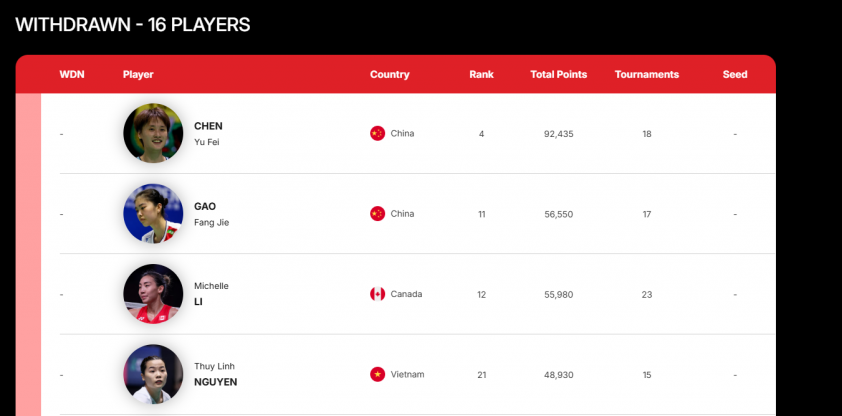The height and width of the screenshot is (416, 842).
Task: Sort by Total Points column header
Action: pyautogui.click(x=558, y=75)
